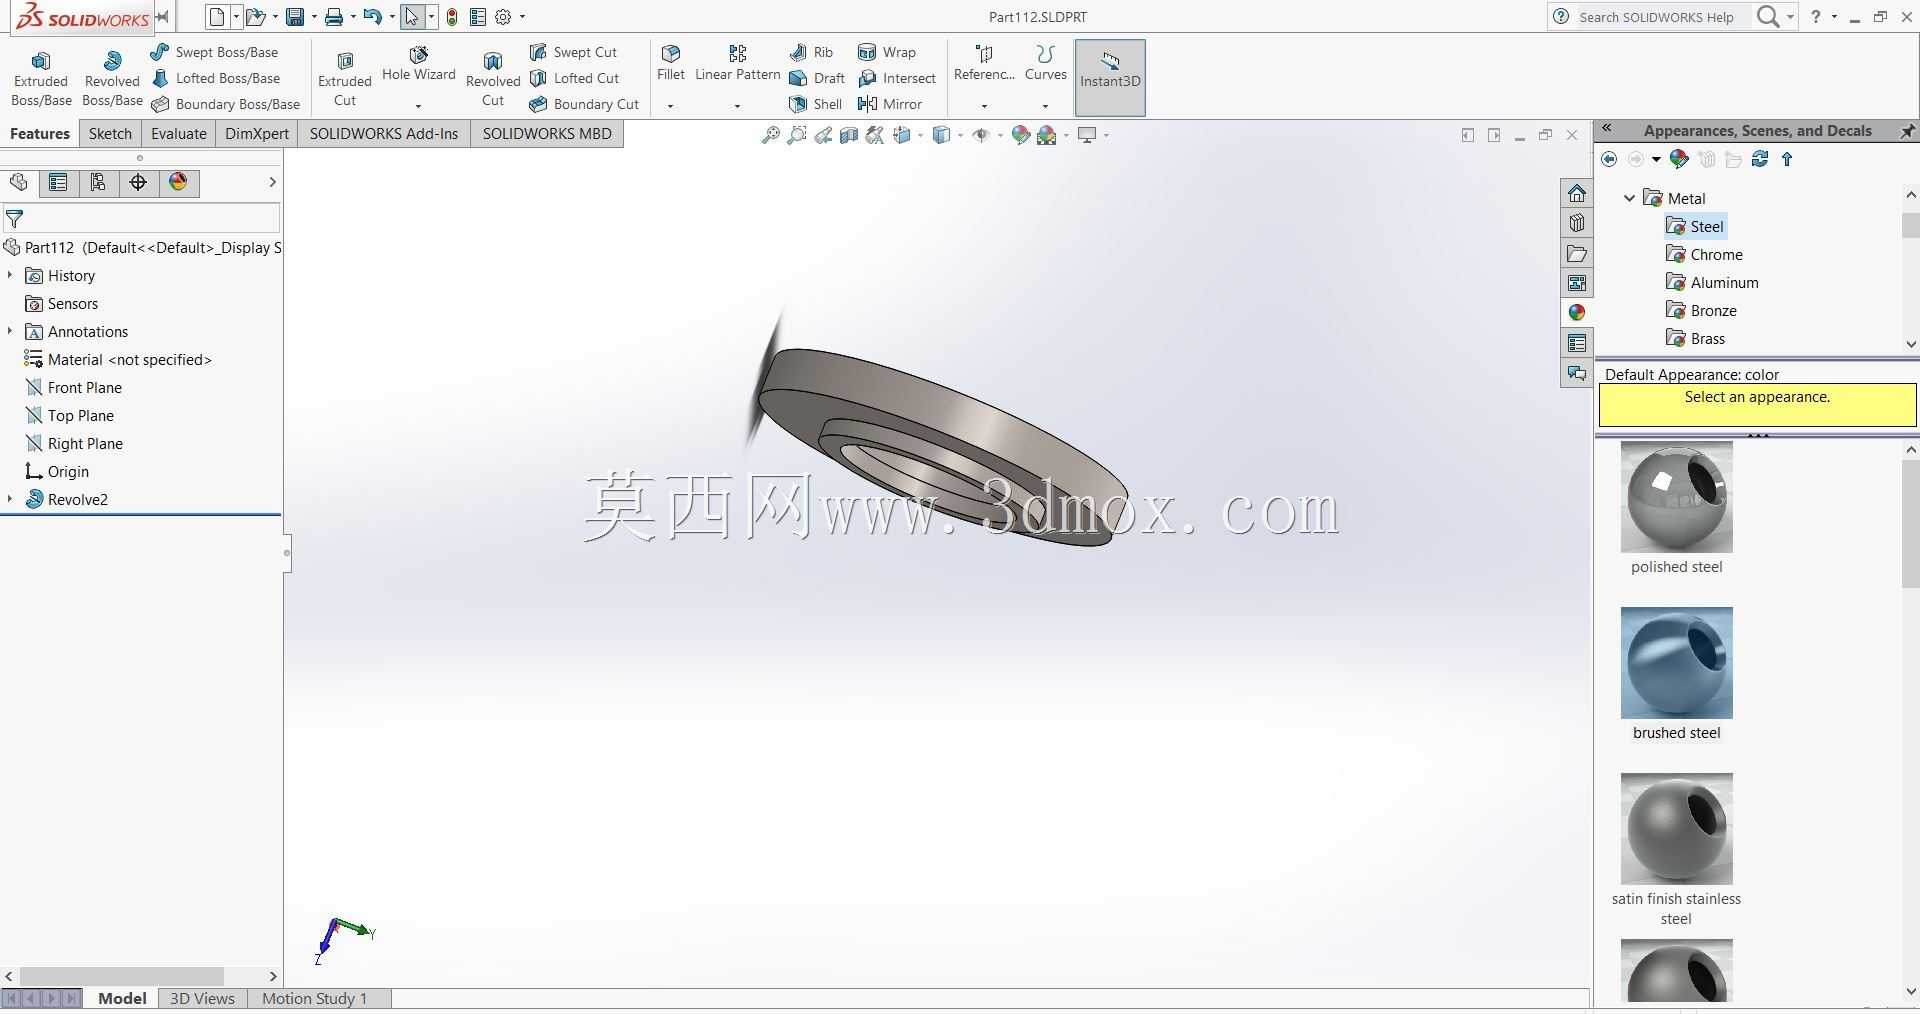
Task: Apply the Fillet tool
Action: pyautogui.click(x=671, y=64)
